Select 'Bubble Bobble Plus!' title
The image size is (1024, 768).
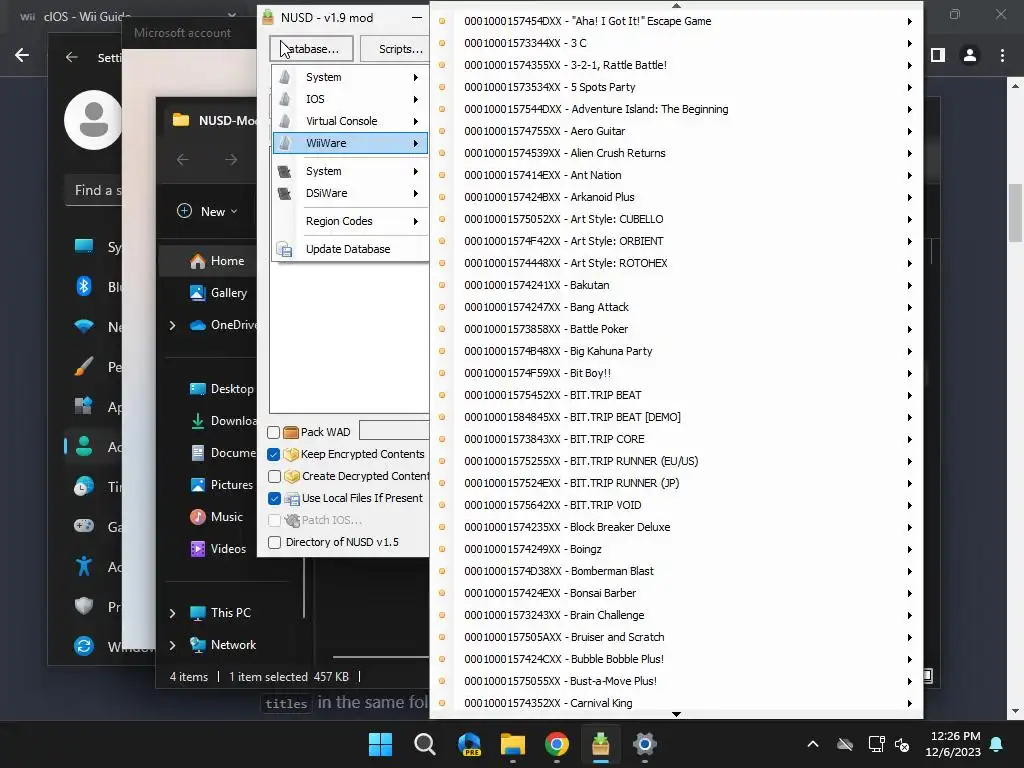tap(617, 660)
